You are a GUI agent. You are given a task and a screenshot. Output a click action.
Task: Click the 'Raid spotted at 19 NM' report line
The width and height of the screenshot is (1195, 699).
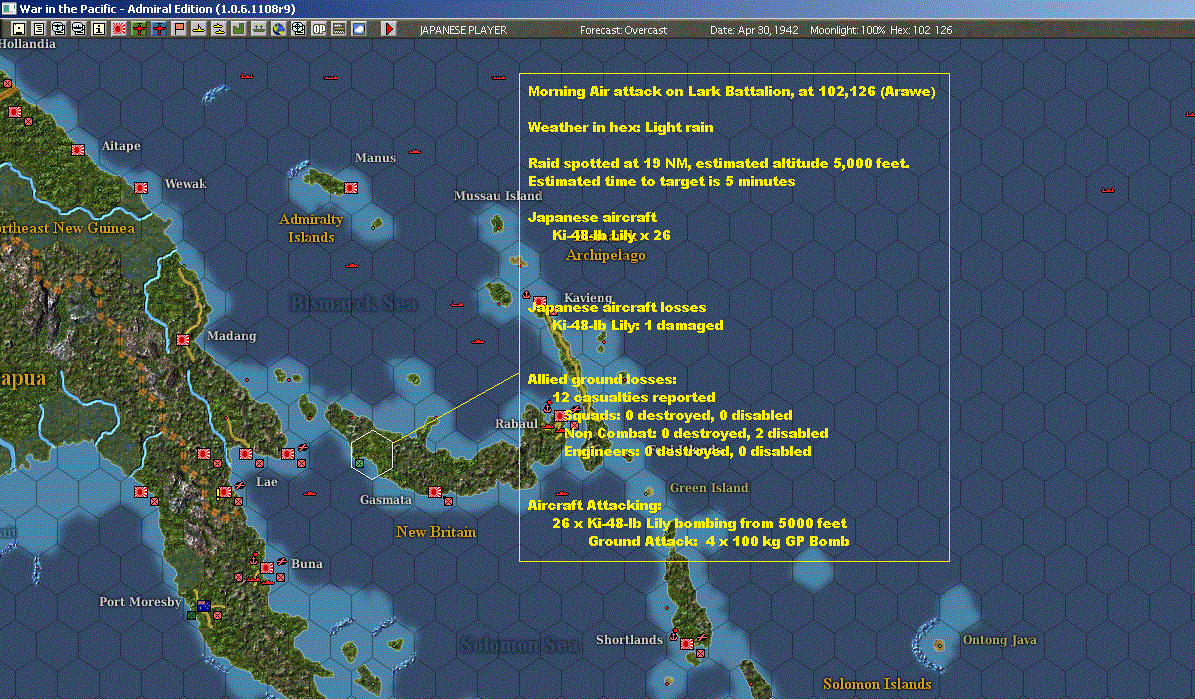pyautogui.click(x=718, y=163)
